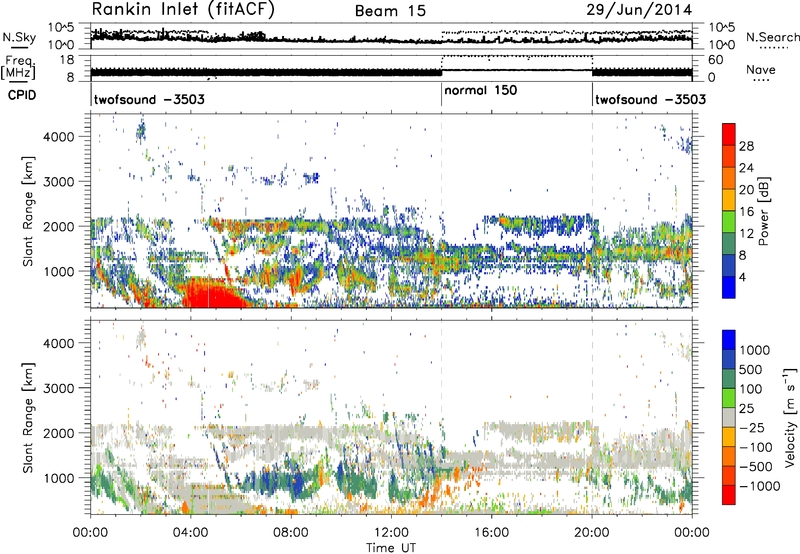Click the '1000' velocity colorbar label
Image resolution: width=800 pixels, height=554 pixels.
[x=755, y=350]
